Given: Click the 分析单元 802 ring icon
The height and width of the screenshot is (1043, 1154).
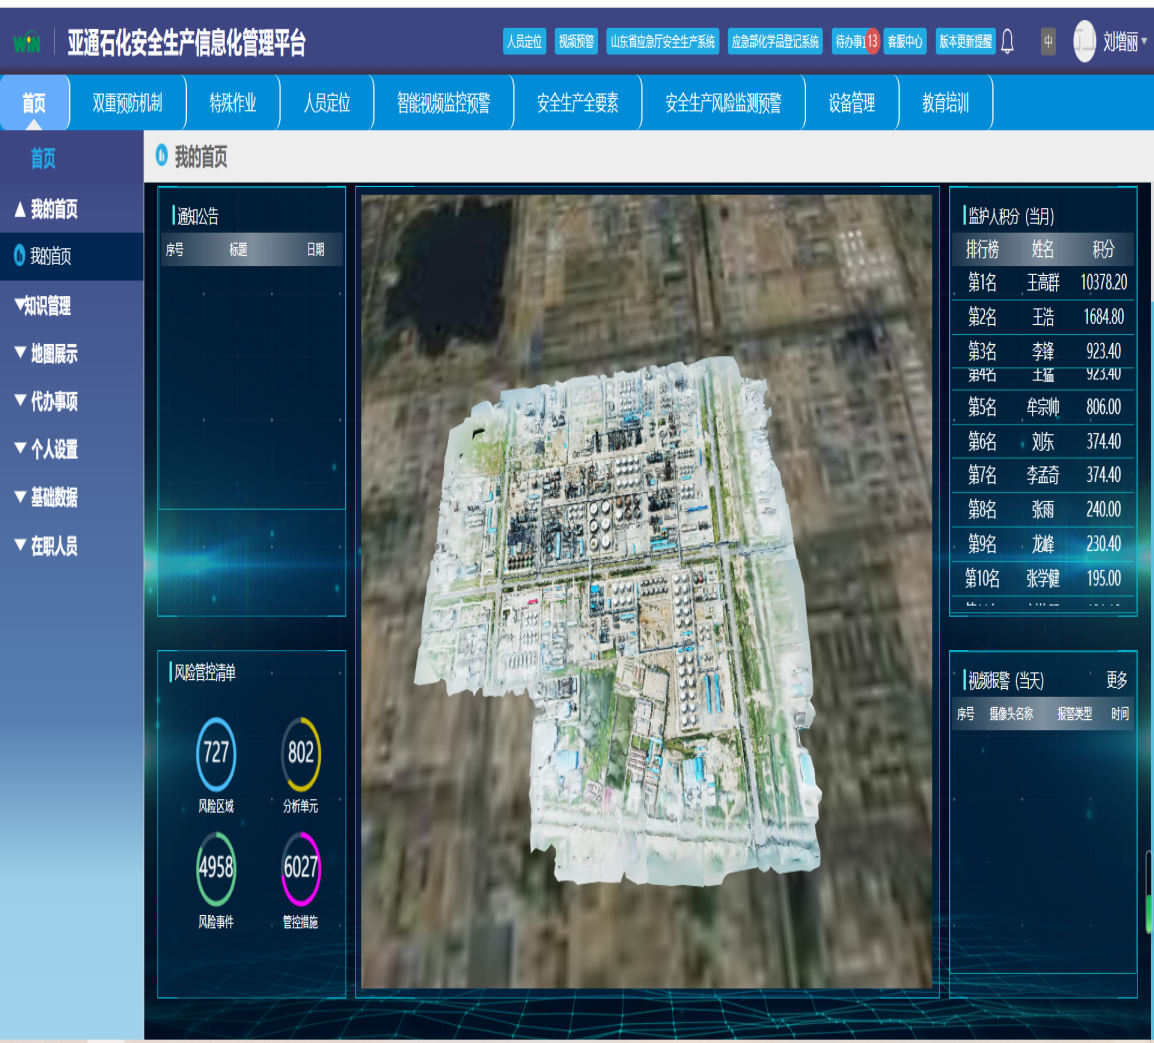Looking at the screenshot, I should click(x=300, y=753).
